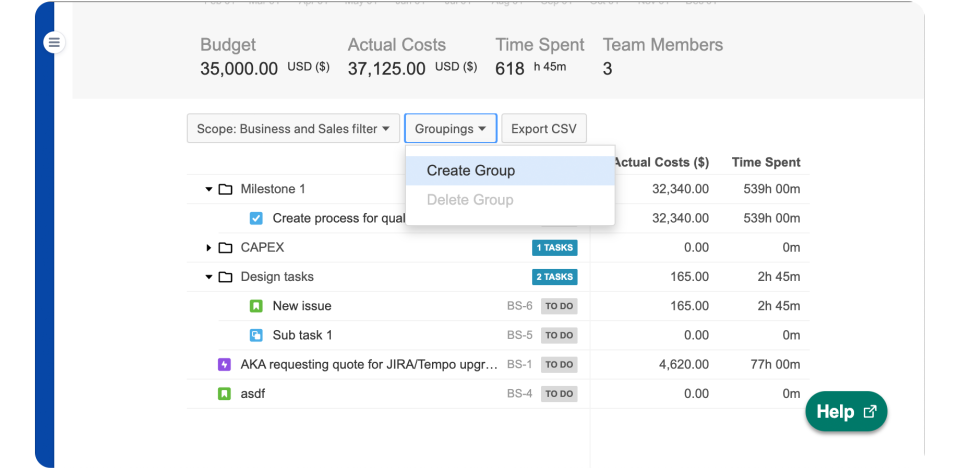This screenshot has width=960, height=470.
Task: Click the Design tasks folder icon
Action: pyautogui.click(x=225, y=277)
